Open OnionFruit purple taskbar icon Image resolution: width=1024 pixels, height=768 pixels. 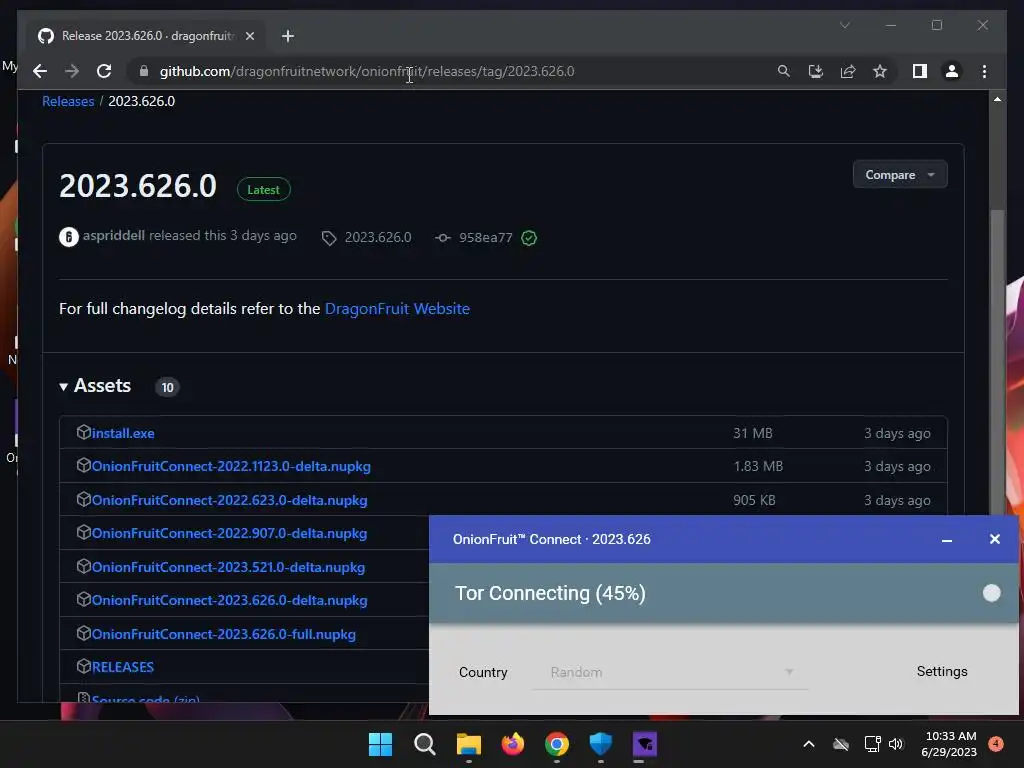[x=645, y=744]
